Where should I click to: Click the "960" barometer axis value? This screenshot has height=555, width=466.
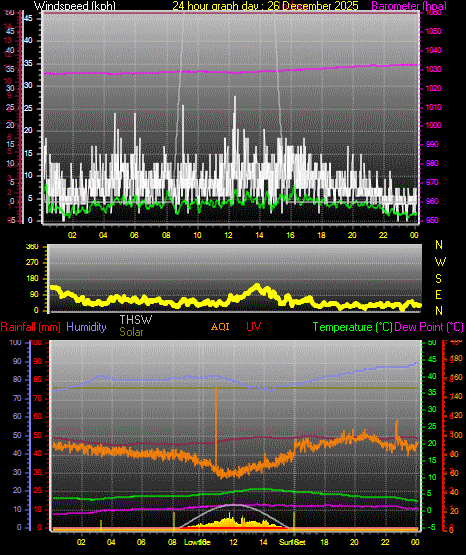[432, 201]
